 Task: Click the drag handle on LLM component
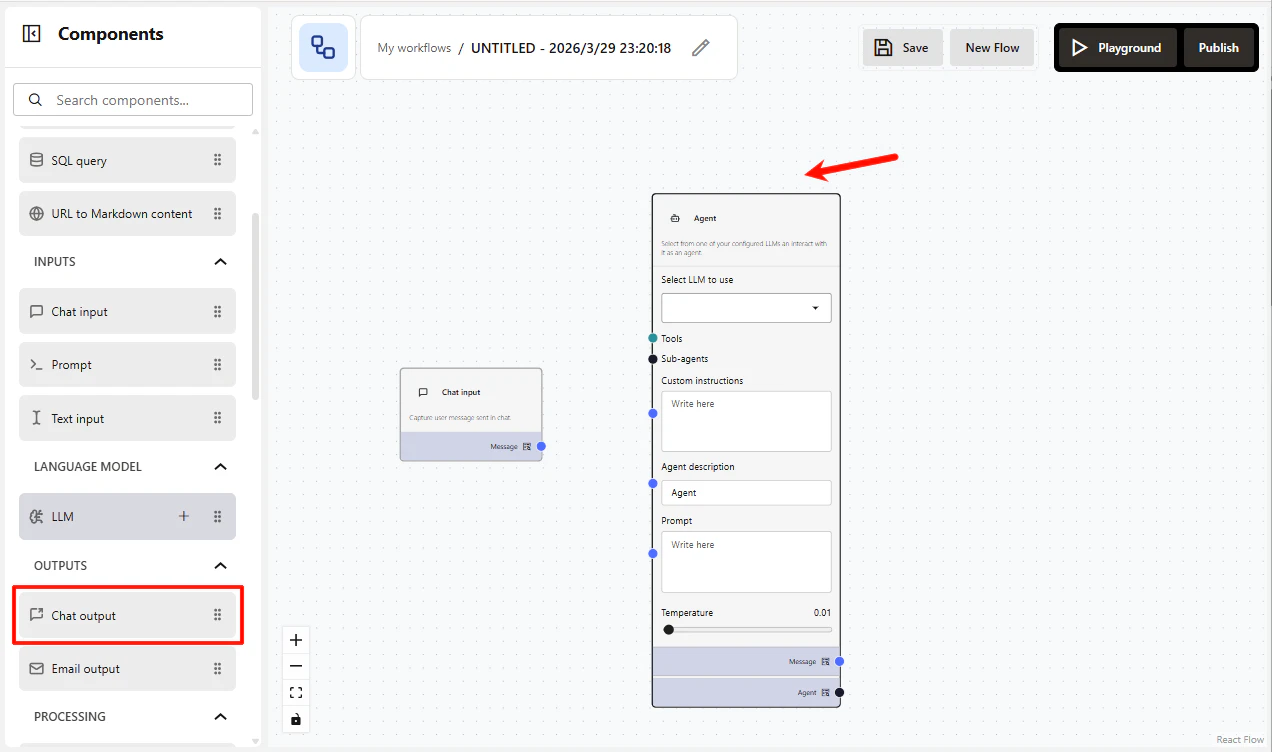217,517
